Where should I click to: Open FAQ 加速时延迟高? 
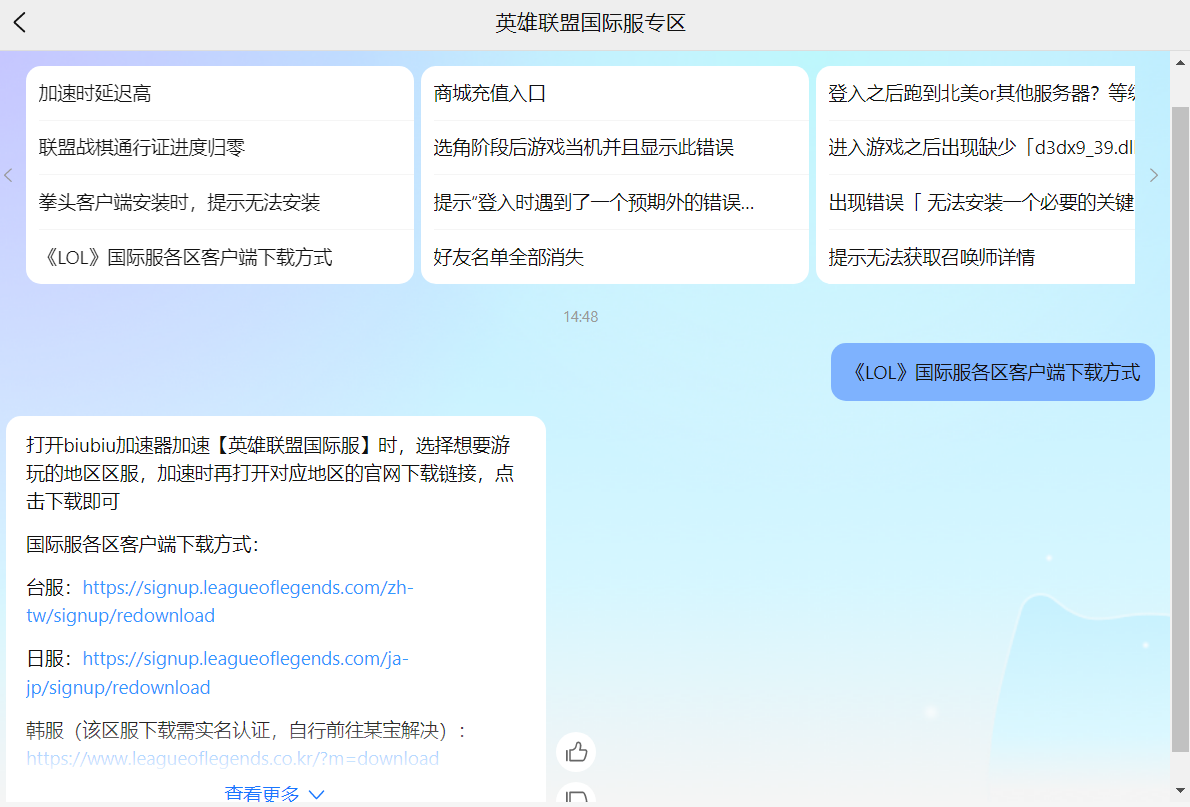click(220, 93)
